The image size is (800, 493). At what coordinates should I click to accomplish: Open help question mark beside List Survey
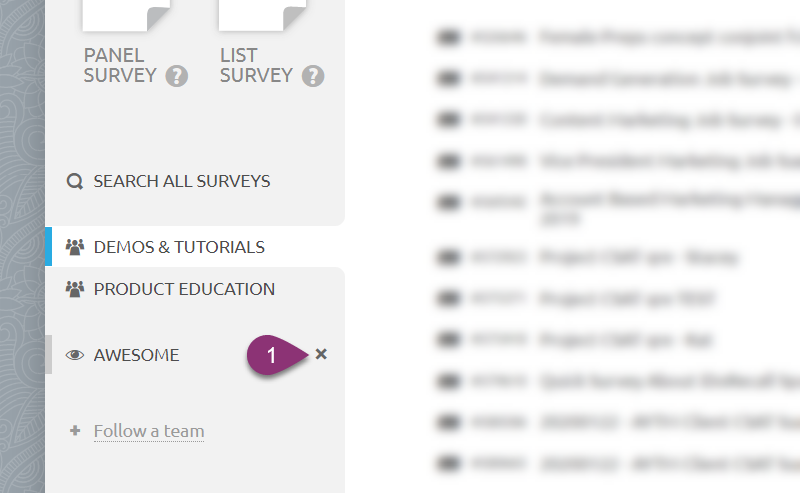313,76
